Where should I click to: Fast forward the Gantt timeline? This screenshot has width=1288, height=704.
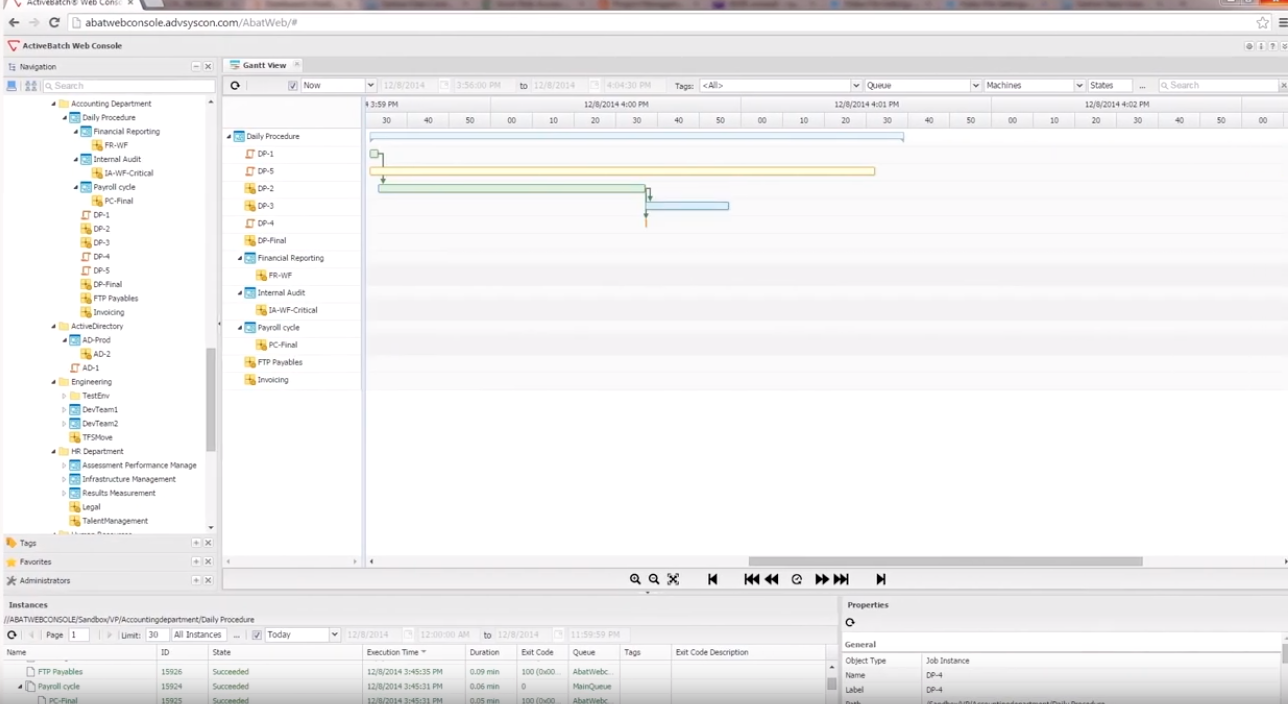[822, 579]
